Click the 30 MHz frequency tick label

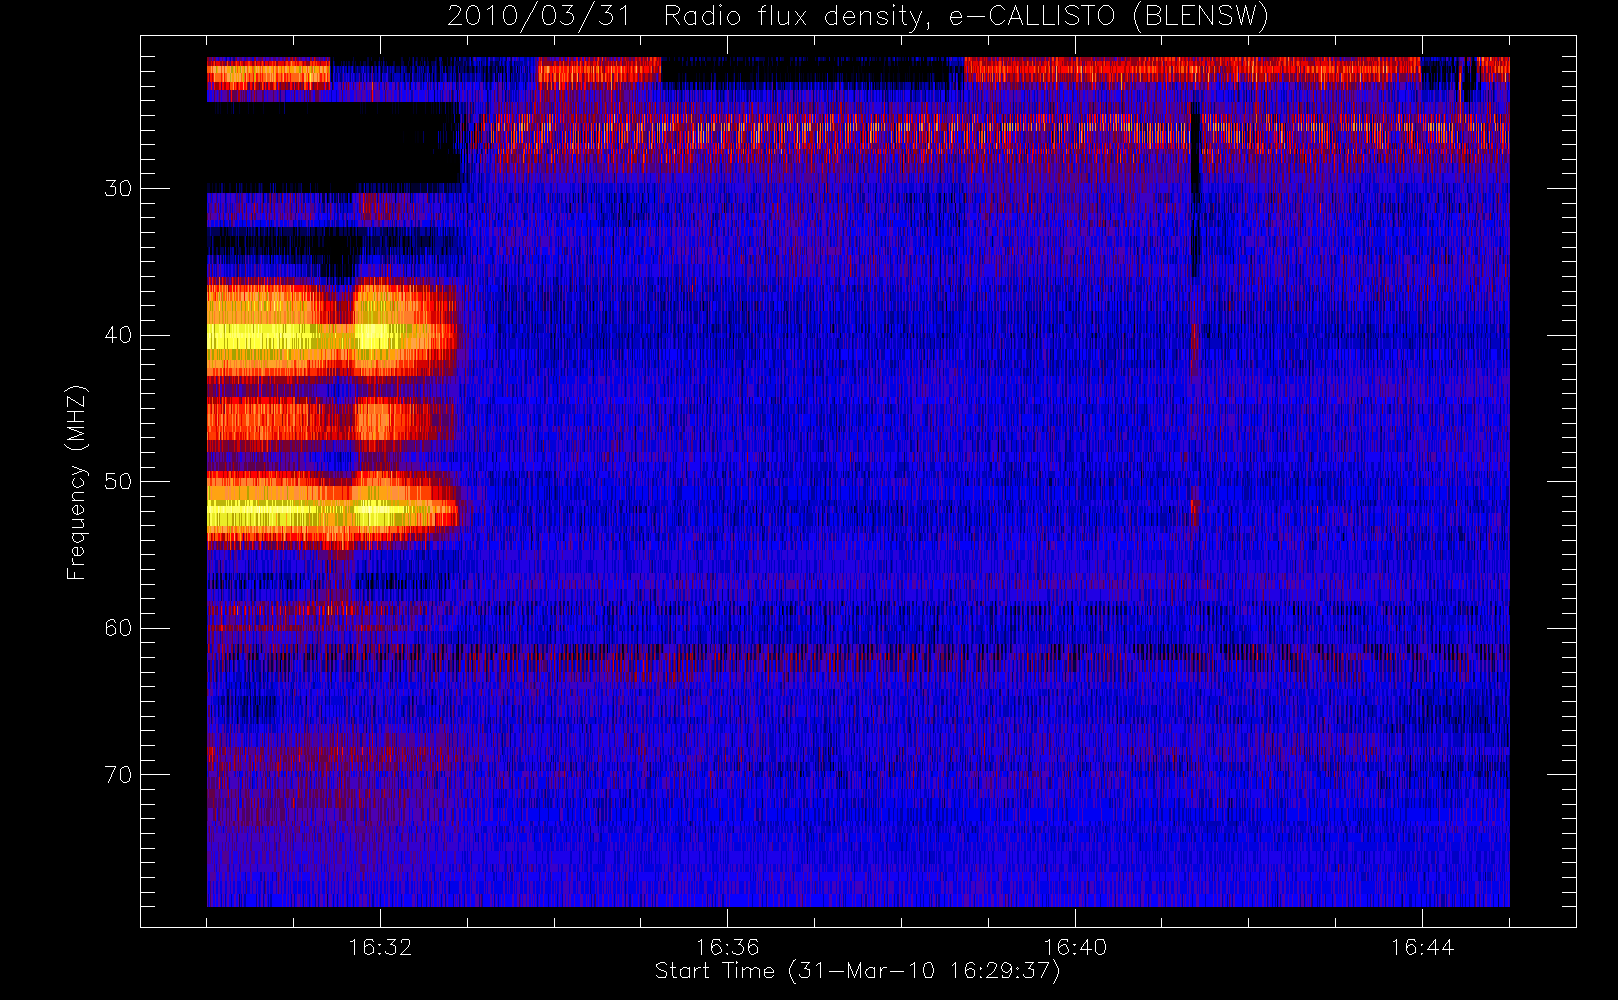click(x=118, y=189)
